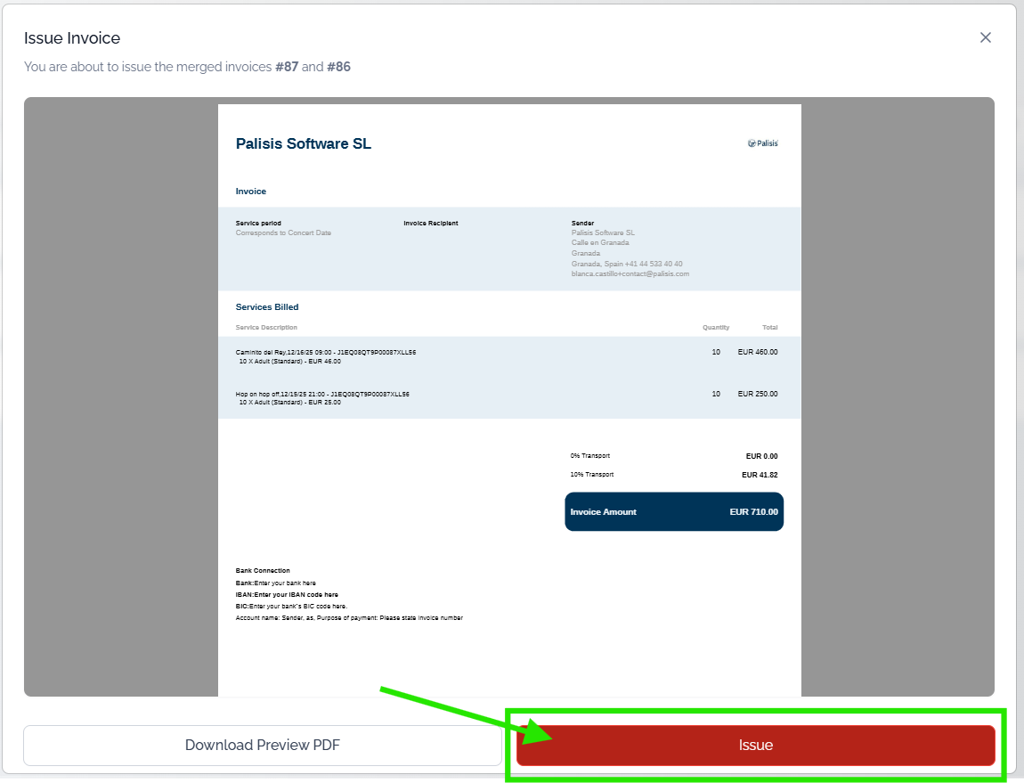Click the 'Services Billed' heading

[267, 307]
